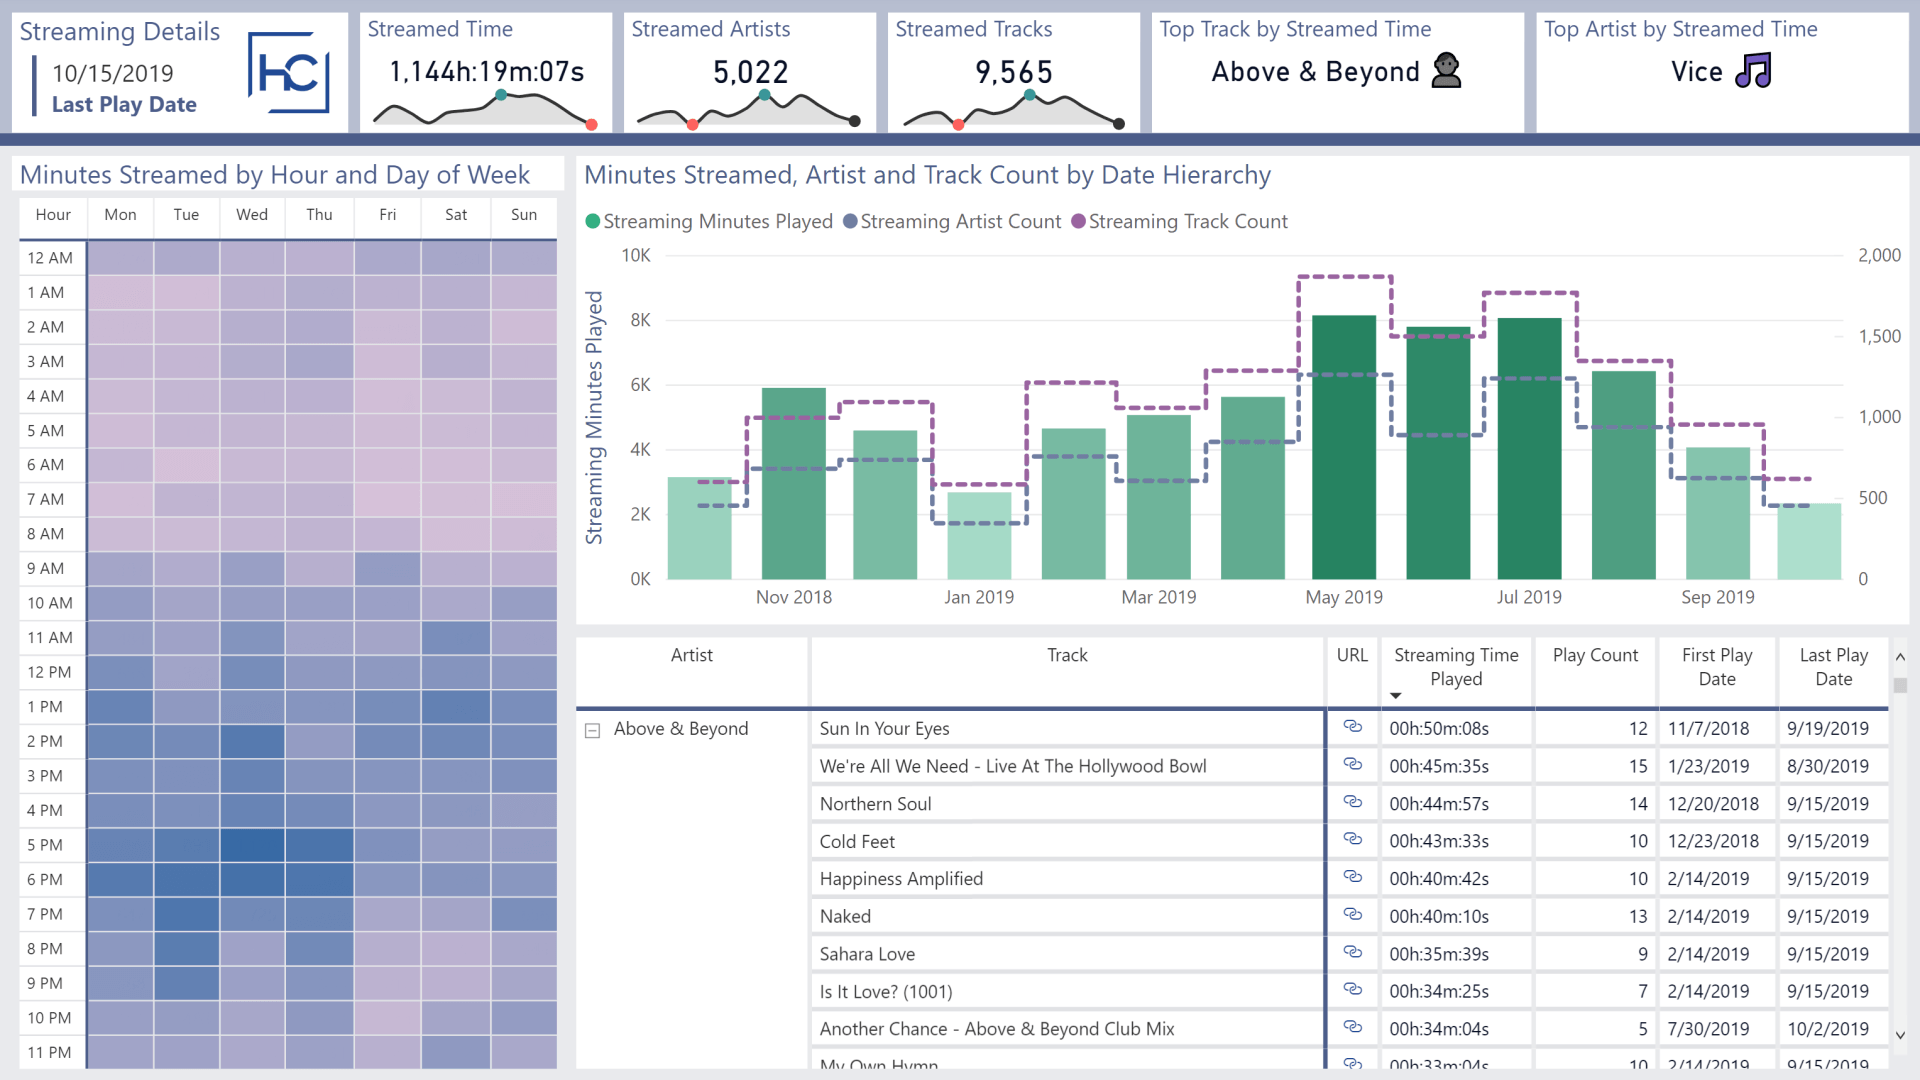The width and height of the screenshot is (1920, 1080).
Task: Click the HC logo icon
Action: (x=289, y=72)
